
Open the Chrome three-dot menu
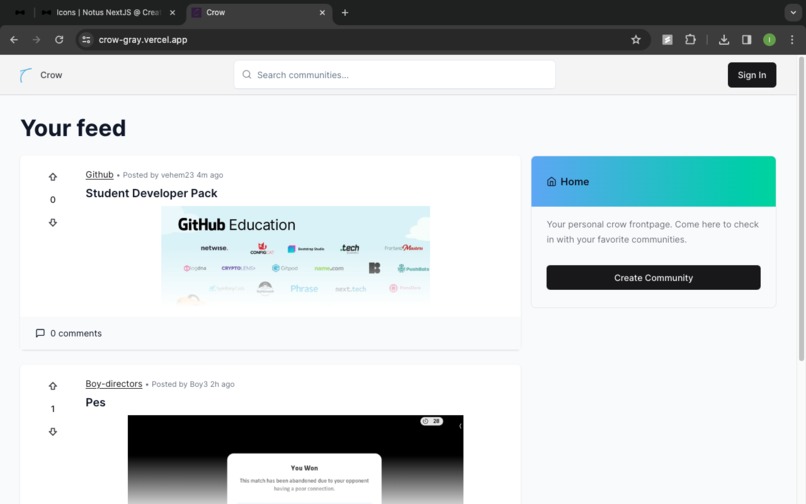point(792,40)
